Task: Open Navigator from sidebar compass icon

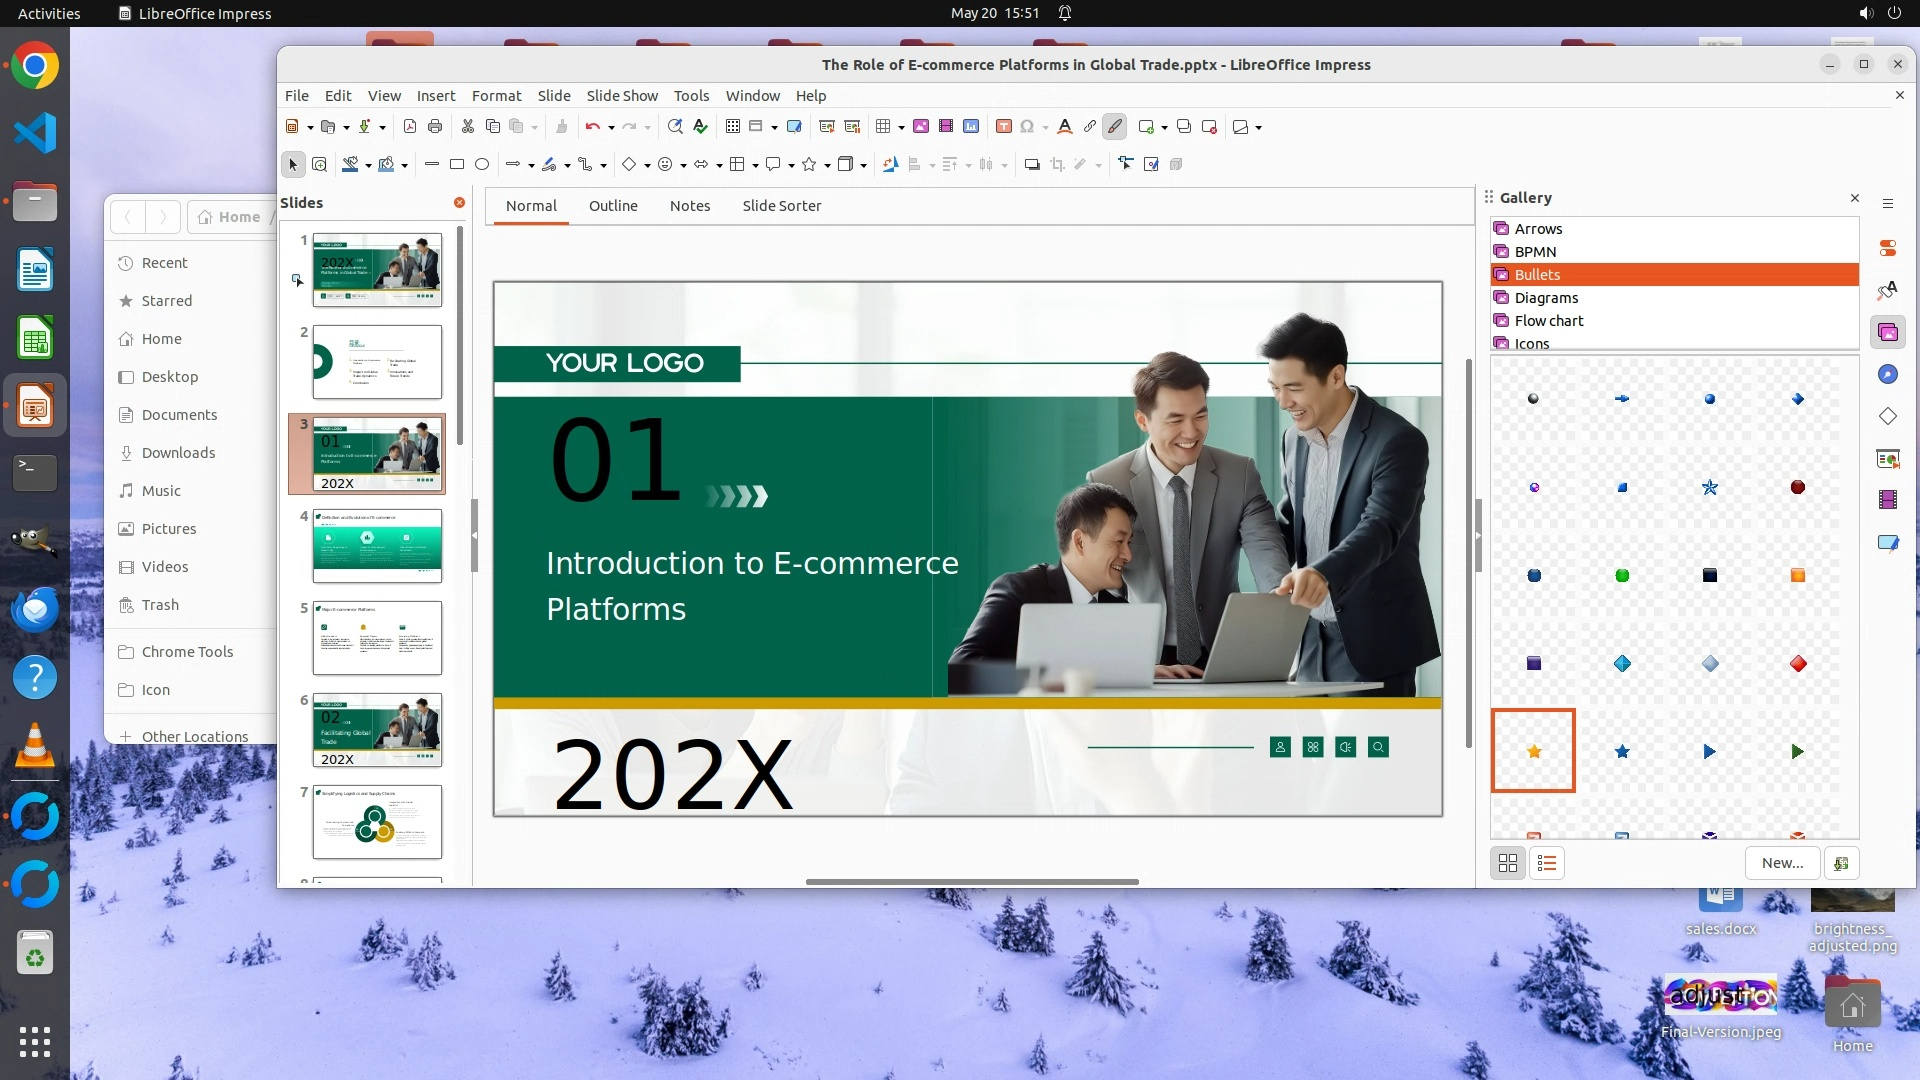Action: point(1888,374)
